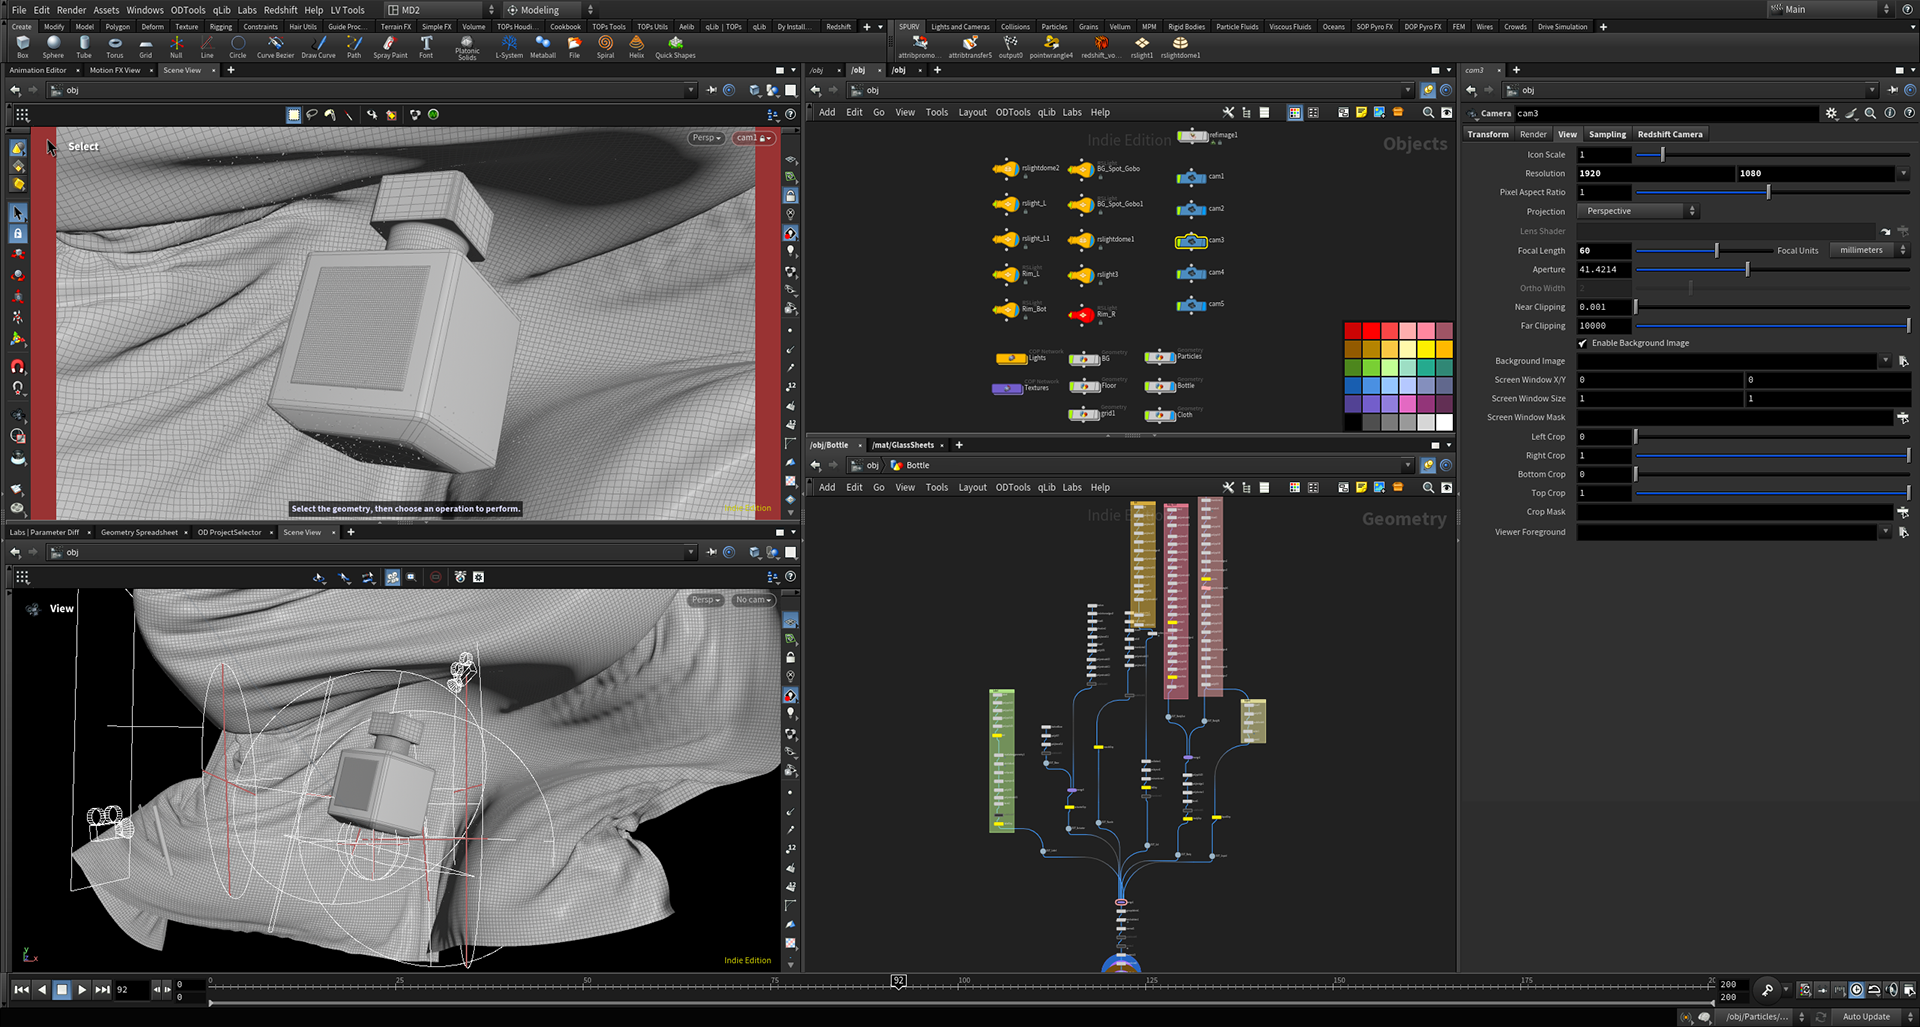1920x1027 pixels.
Task: Open the Geometry Spreadsheet tab
Action: pyautogui.click(x=139, y=532)
